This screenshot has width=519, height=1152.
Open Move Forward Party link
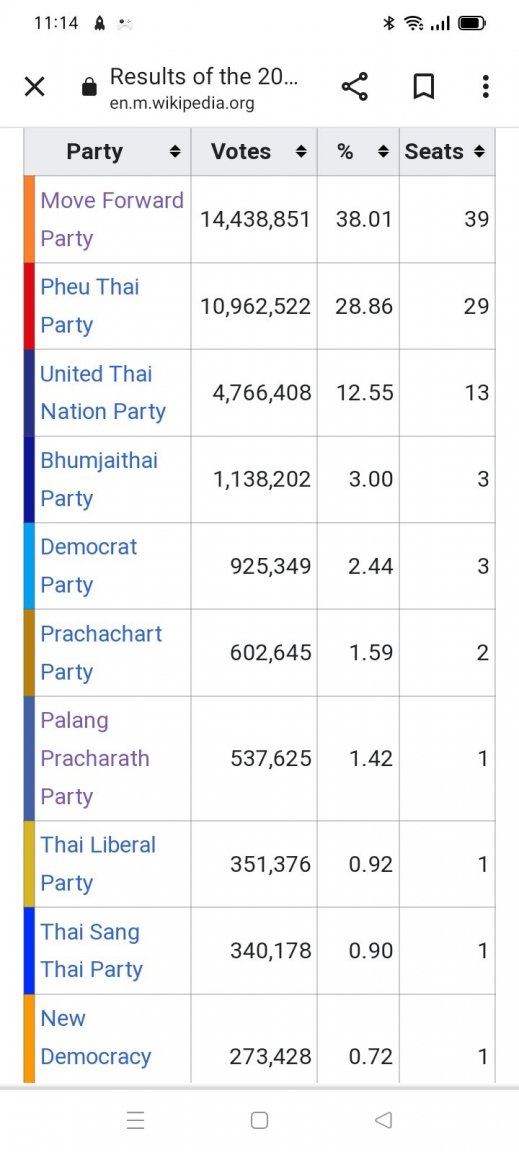(x=112, y=219)
